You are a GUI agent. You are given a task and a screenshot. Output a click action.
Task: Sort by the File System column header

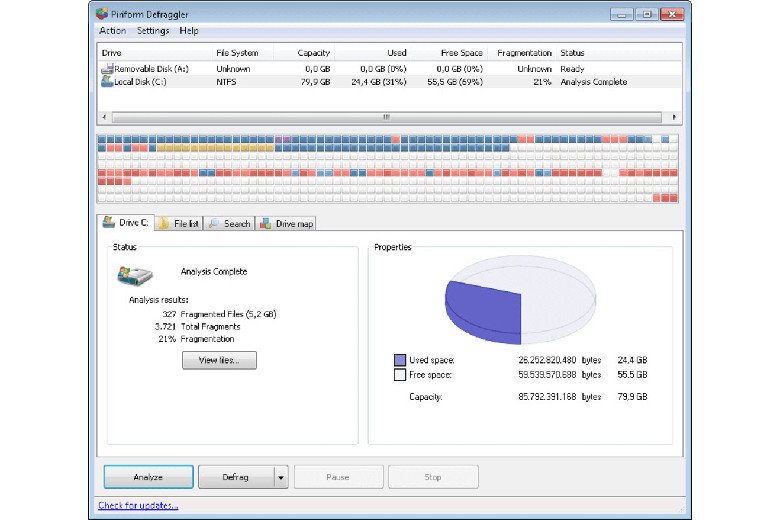click(243, 53)
